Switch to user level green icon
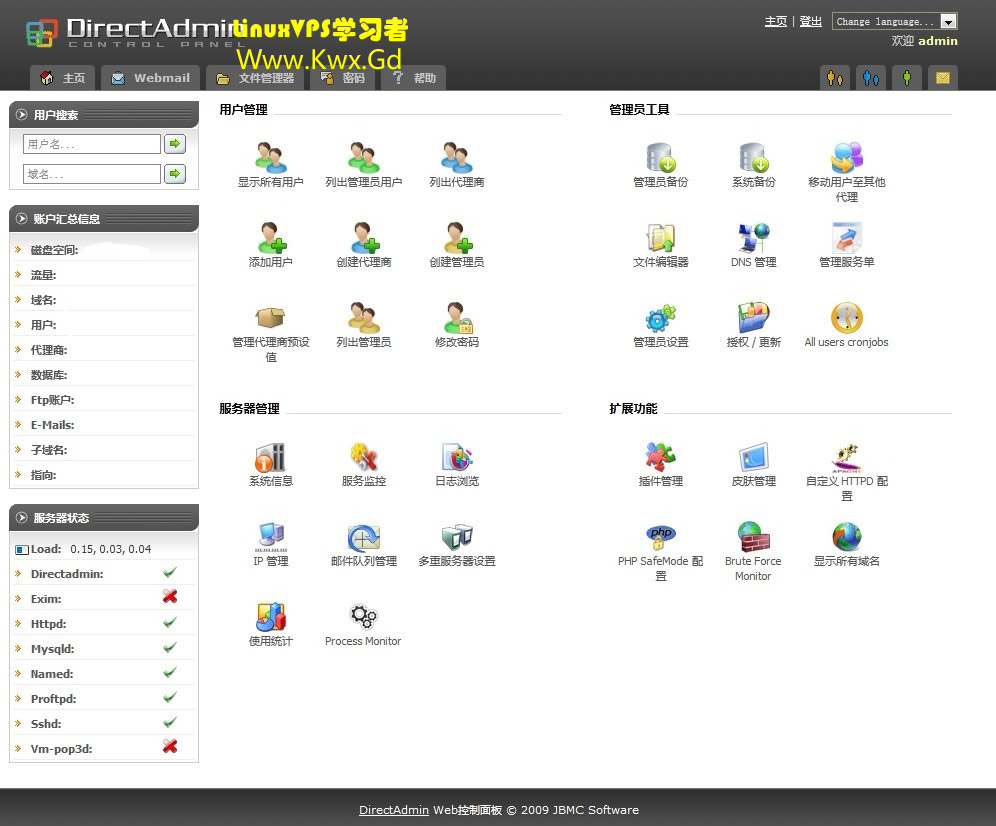This screenshot has width=996, height=826. pos(906,78)
